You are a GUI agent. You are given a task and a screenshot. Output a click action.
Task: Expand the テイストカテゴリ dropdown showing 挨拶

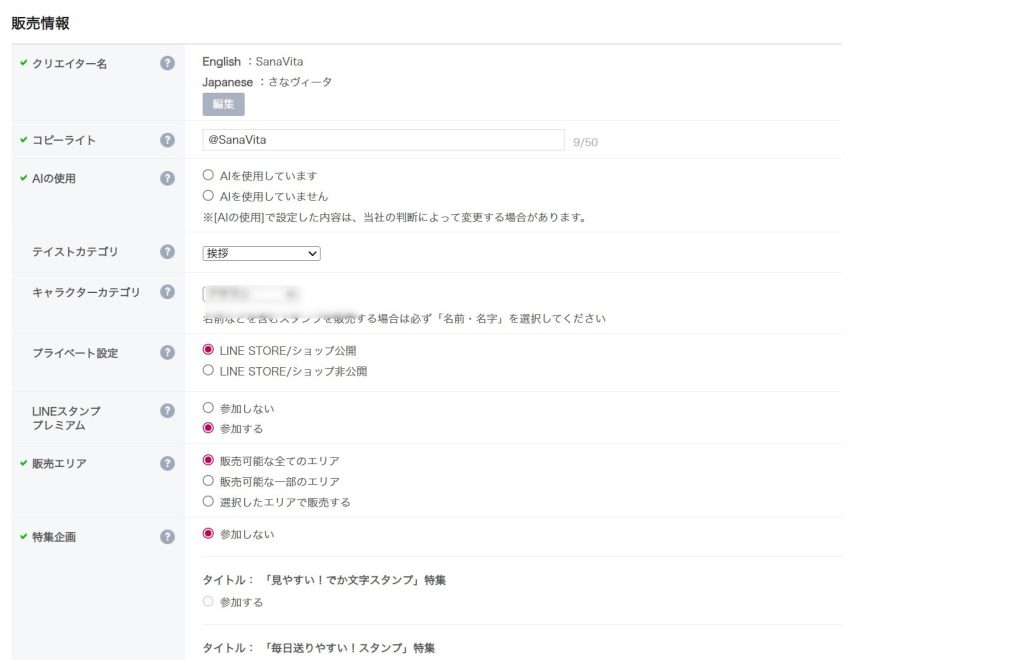point(261,253)
